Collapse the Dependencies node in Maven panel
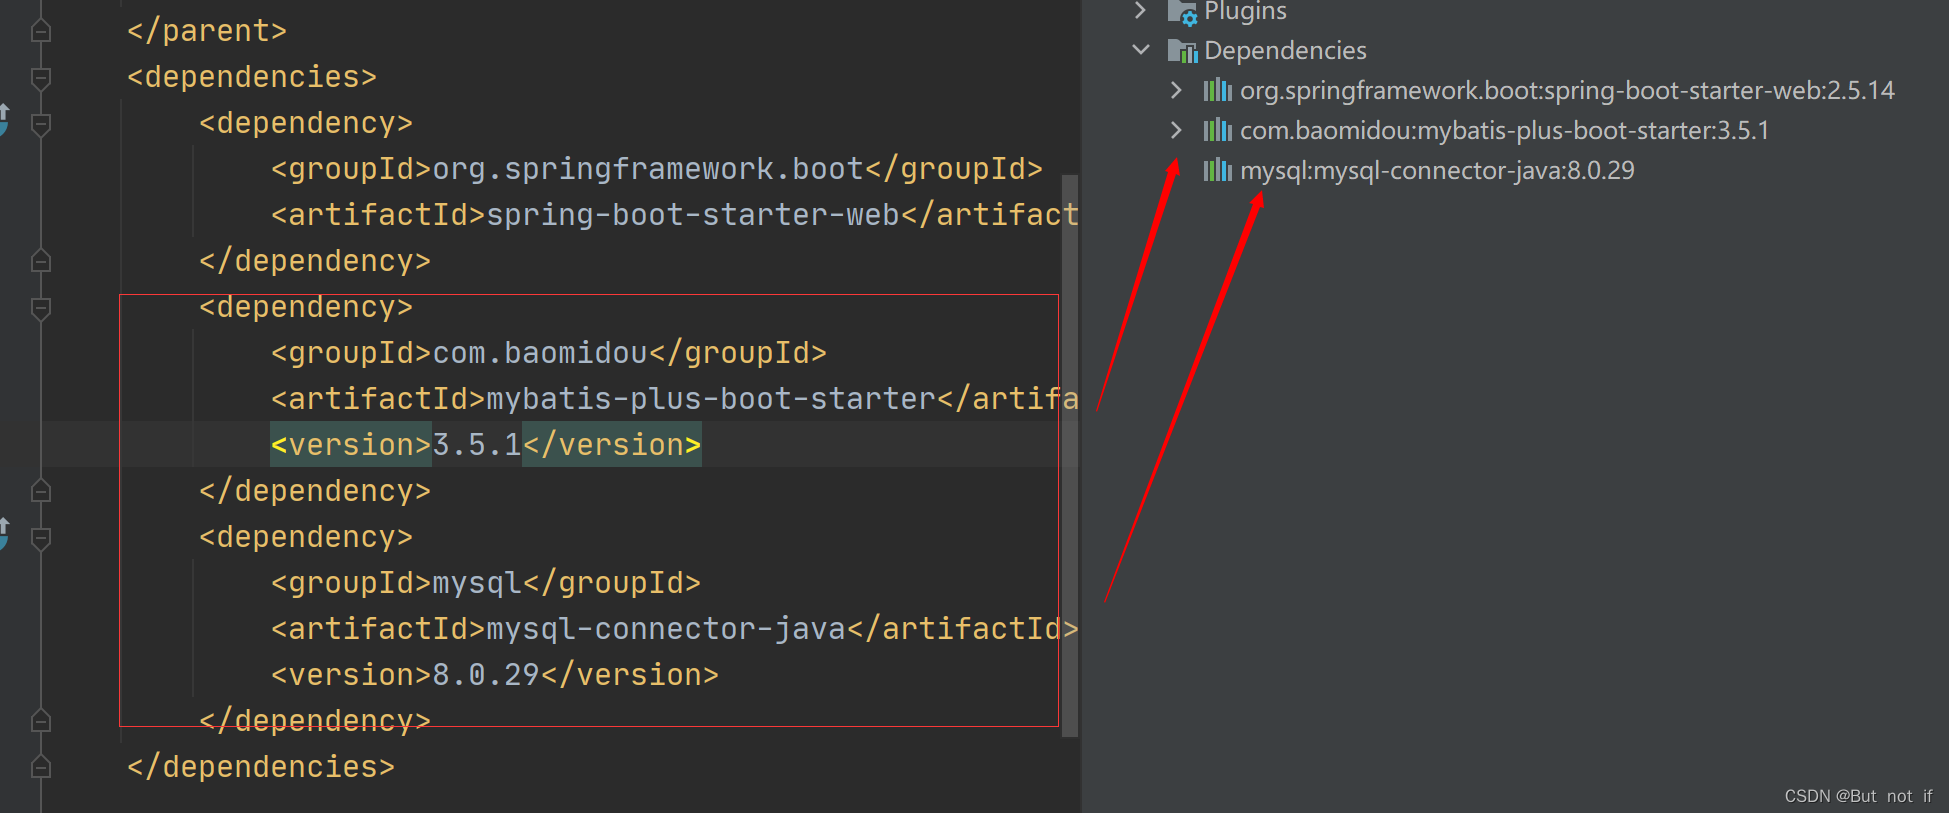 click(1141, 49)
